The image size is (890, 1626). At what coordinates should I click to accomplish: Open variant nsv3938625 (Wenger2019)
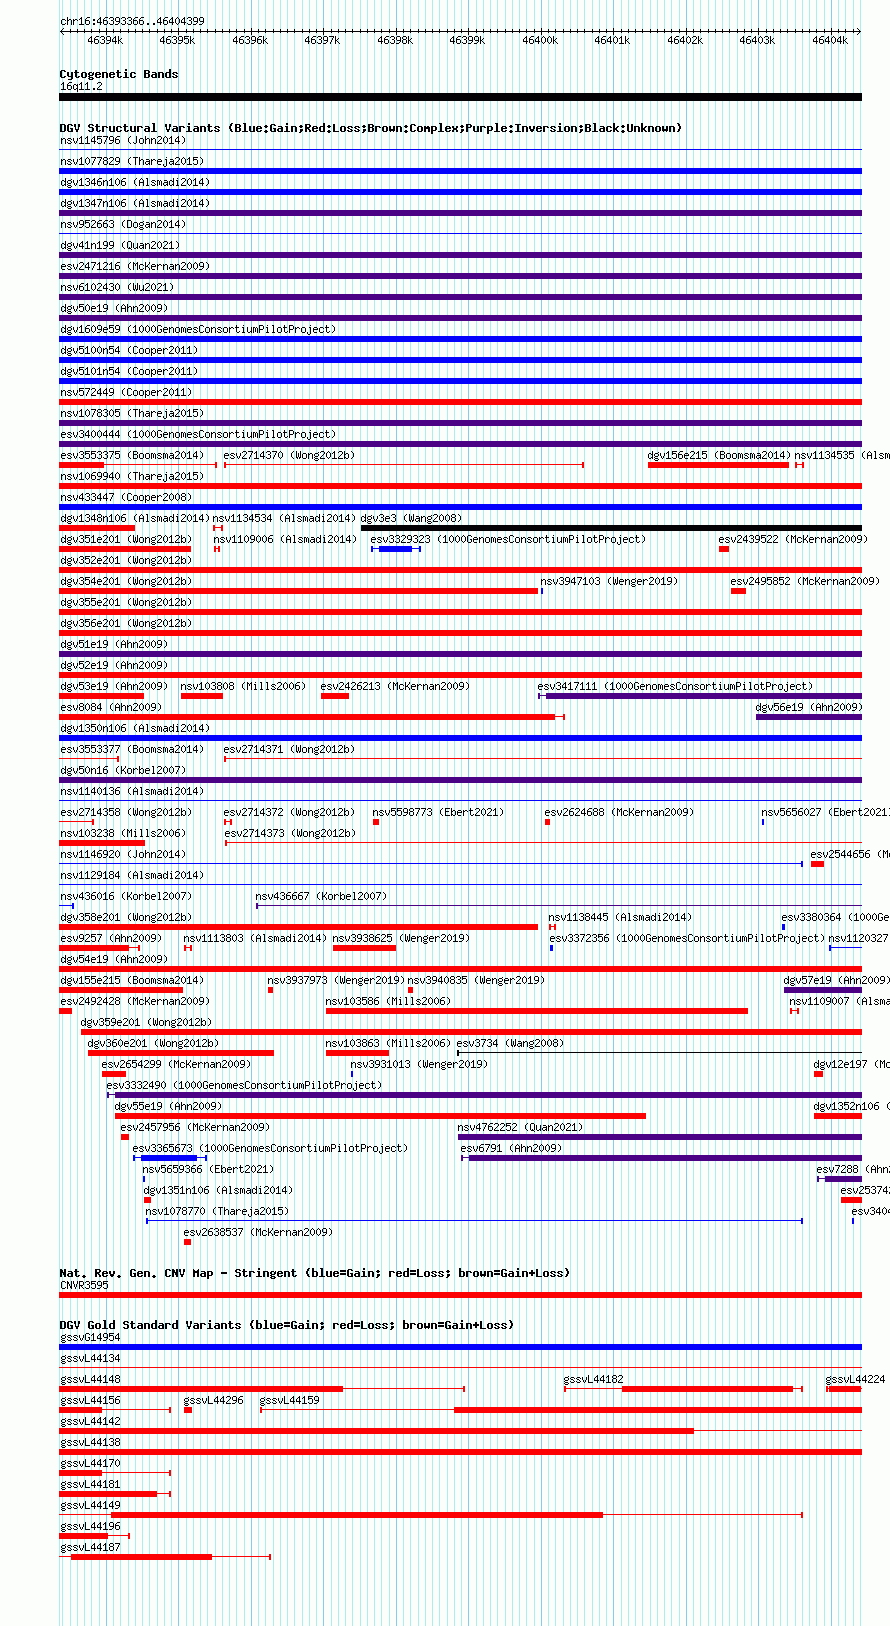401,938
